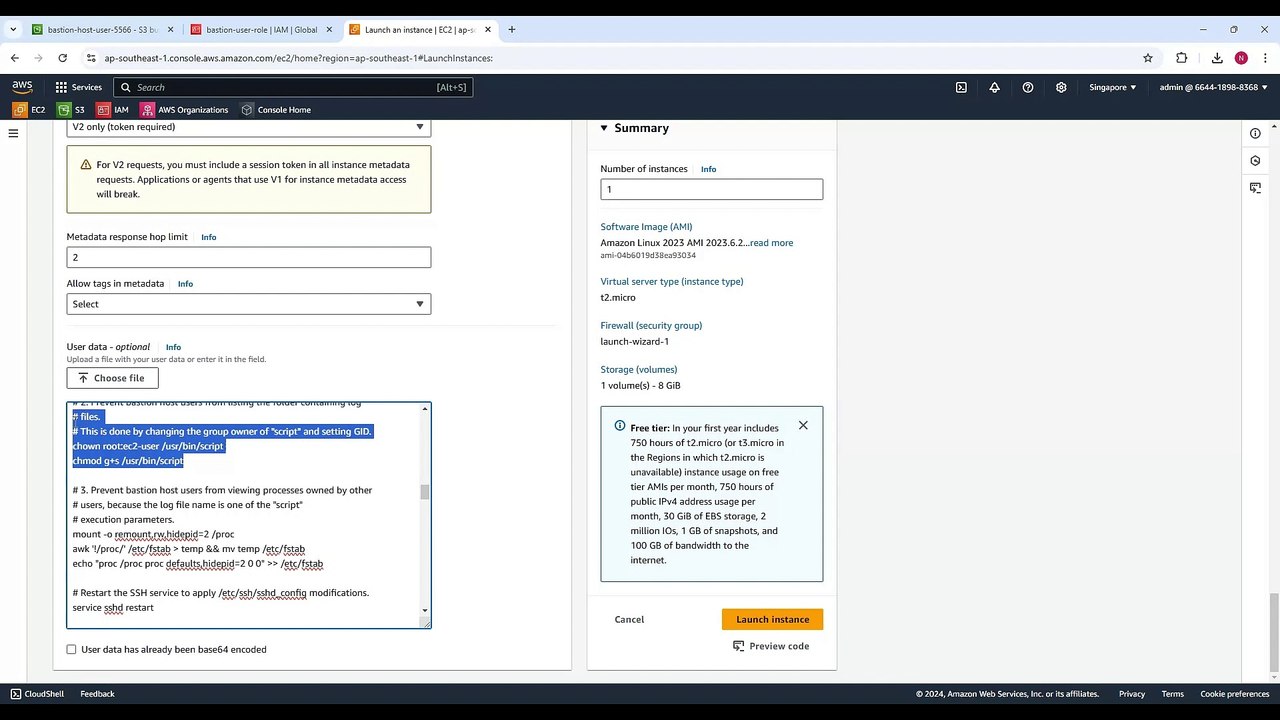Switch to the bastion-user-role IAM tab

coord(261,30)
